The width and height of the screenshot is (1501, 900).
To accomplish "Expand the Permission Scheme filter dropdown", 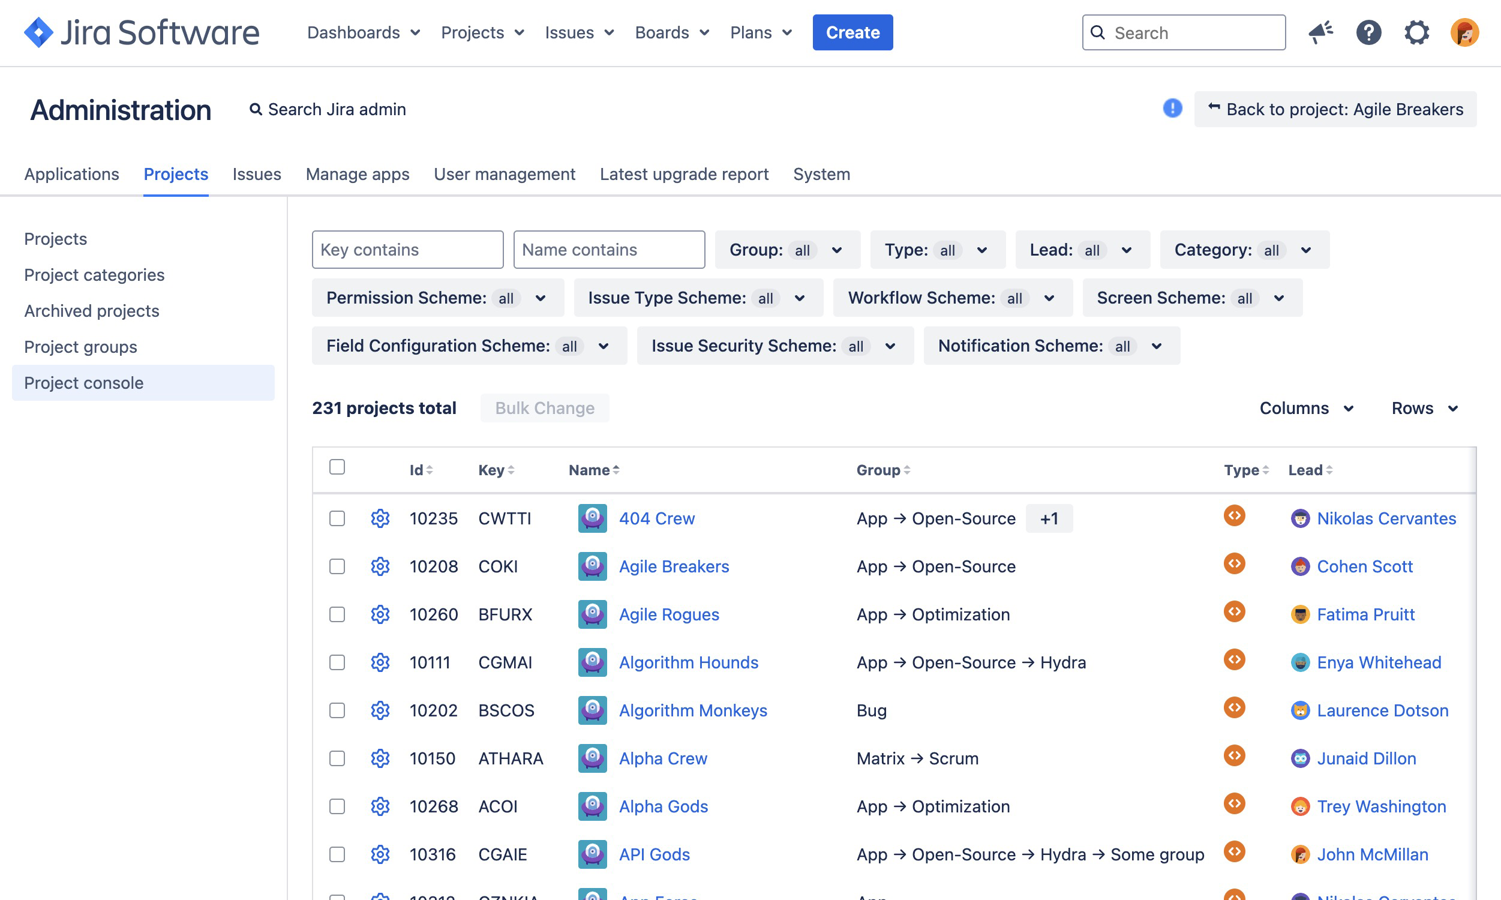I will point(437,298).
